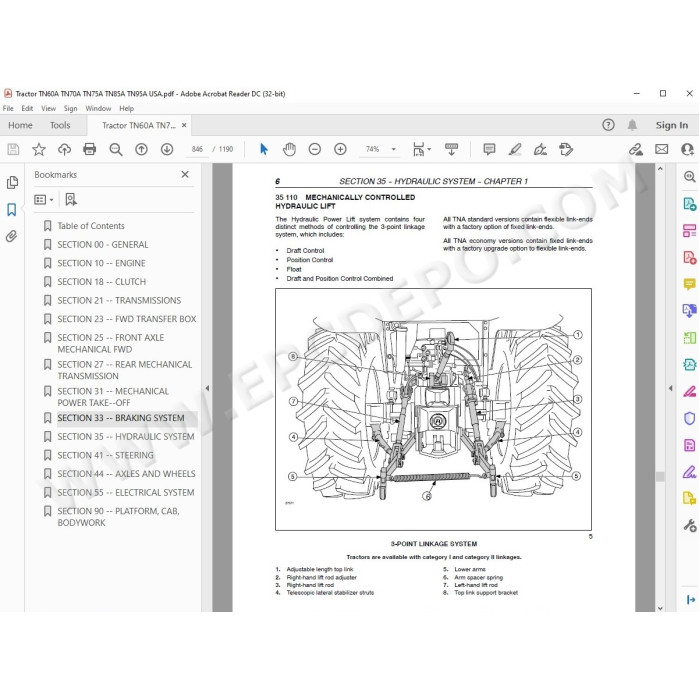Screen dimensions: 700x700
Task: Open Help question mark icon
Action: [608, 125]
